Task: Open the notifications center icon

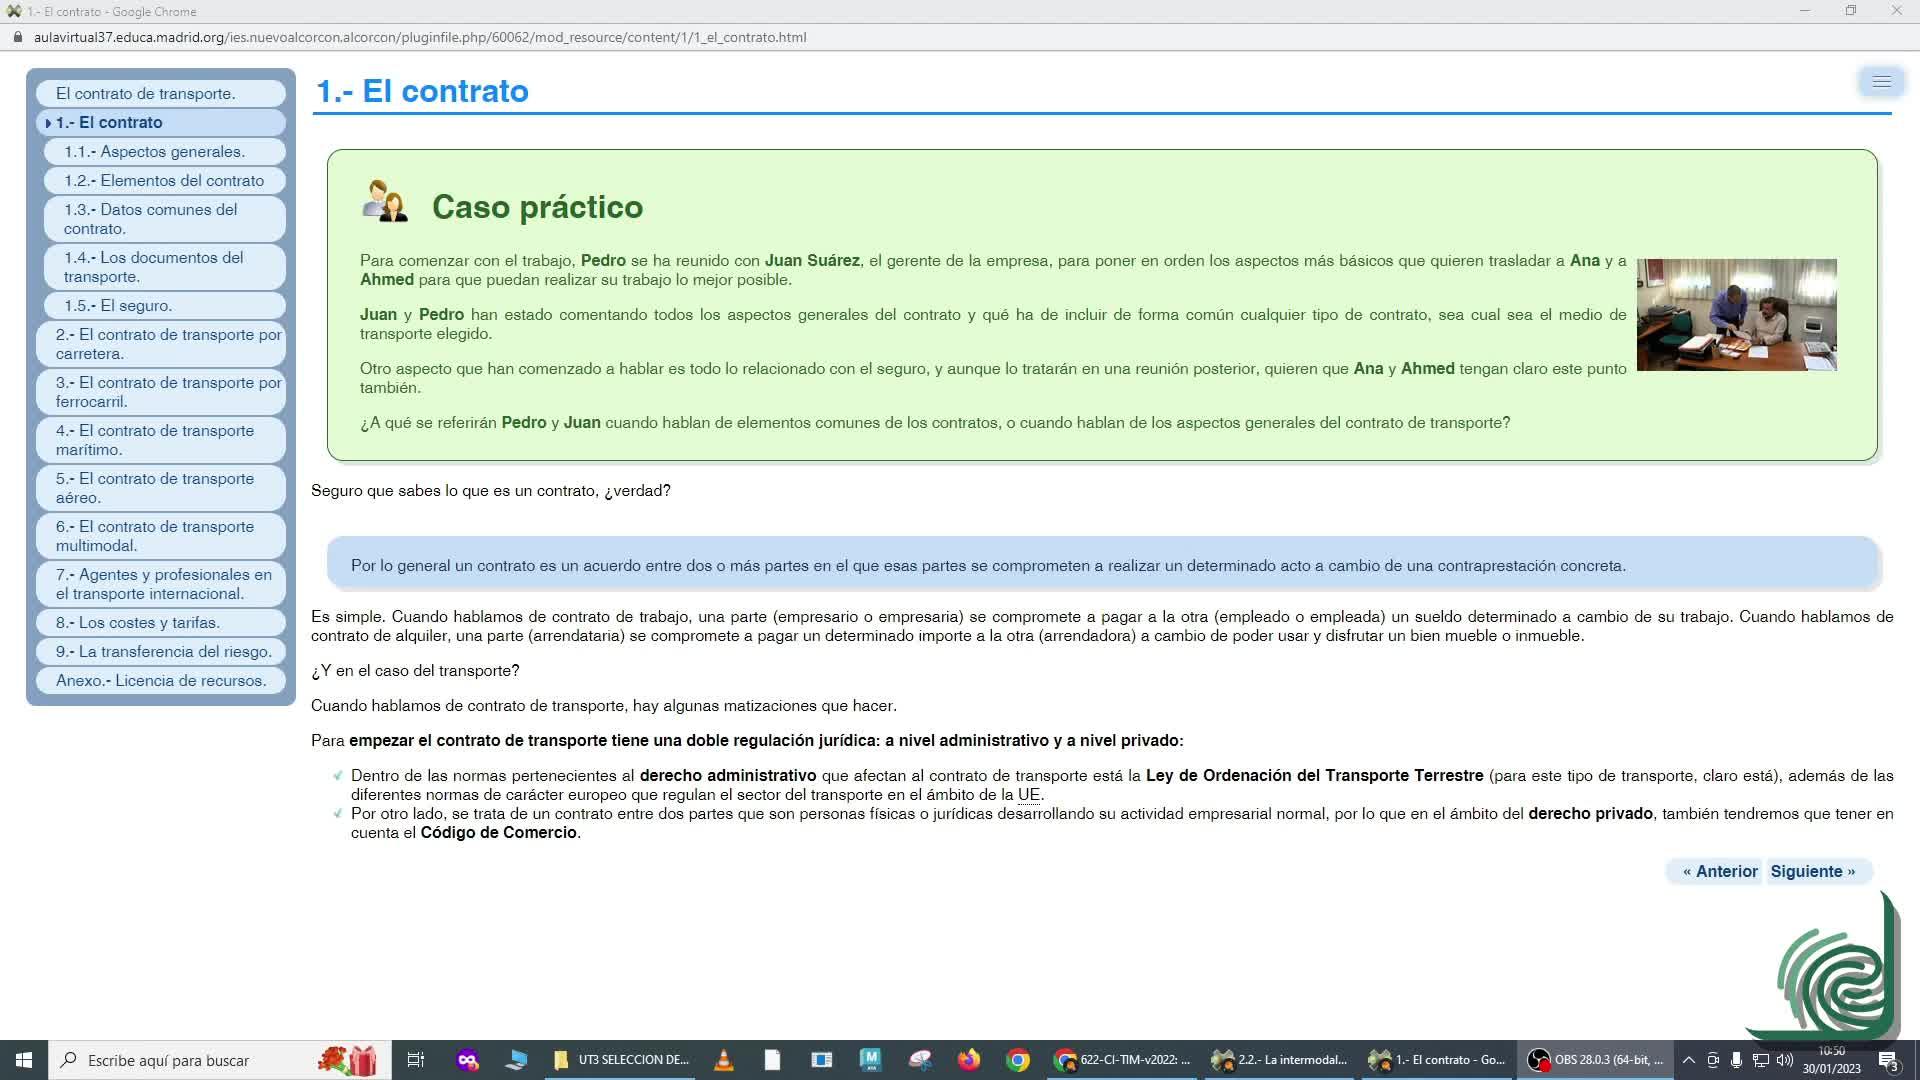Action: 1888,1060
